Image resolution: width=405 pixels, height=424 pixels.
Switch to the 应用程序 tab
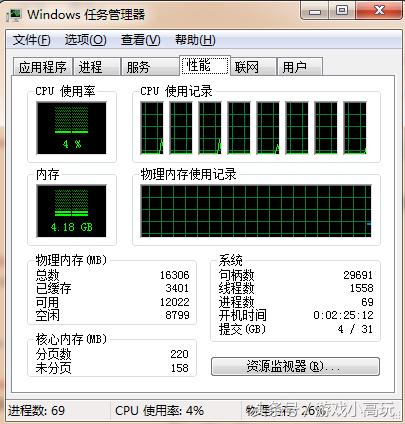tap(43, 67)
